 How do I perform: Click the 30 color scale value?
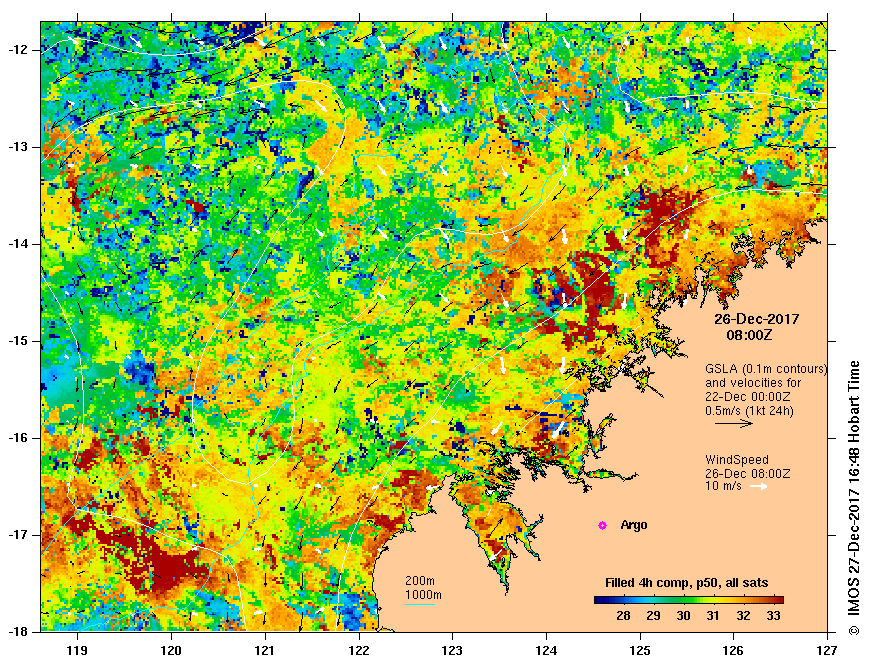[683, 615]
